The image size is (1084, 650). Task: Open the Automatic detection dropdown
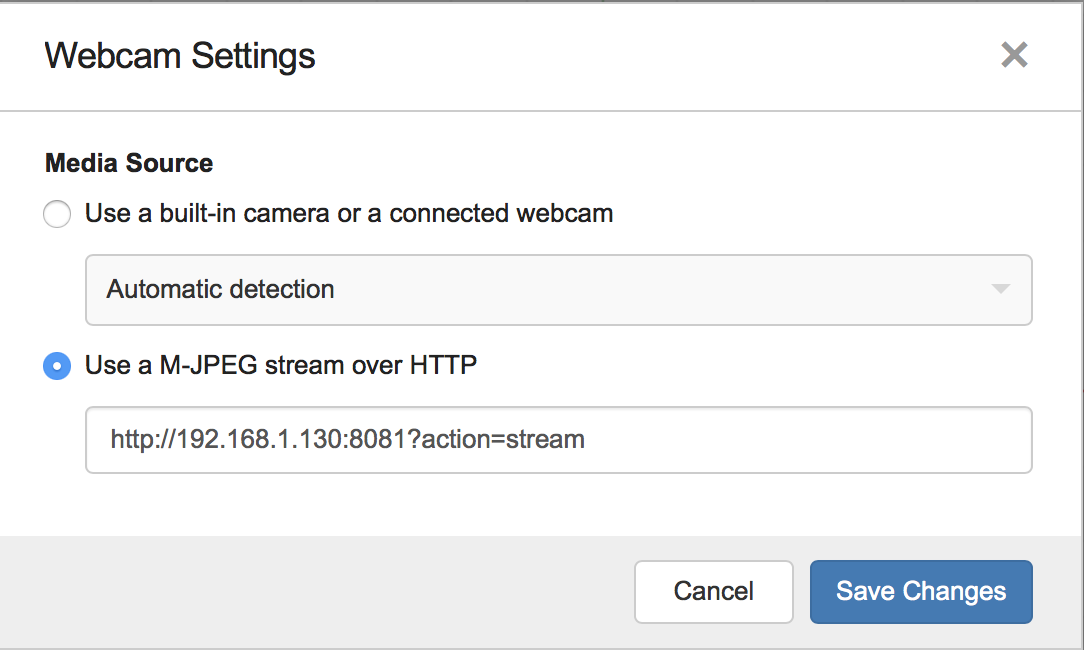tap(559, 290)
